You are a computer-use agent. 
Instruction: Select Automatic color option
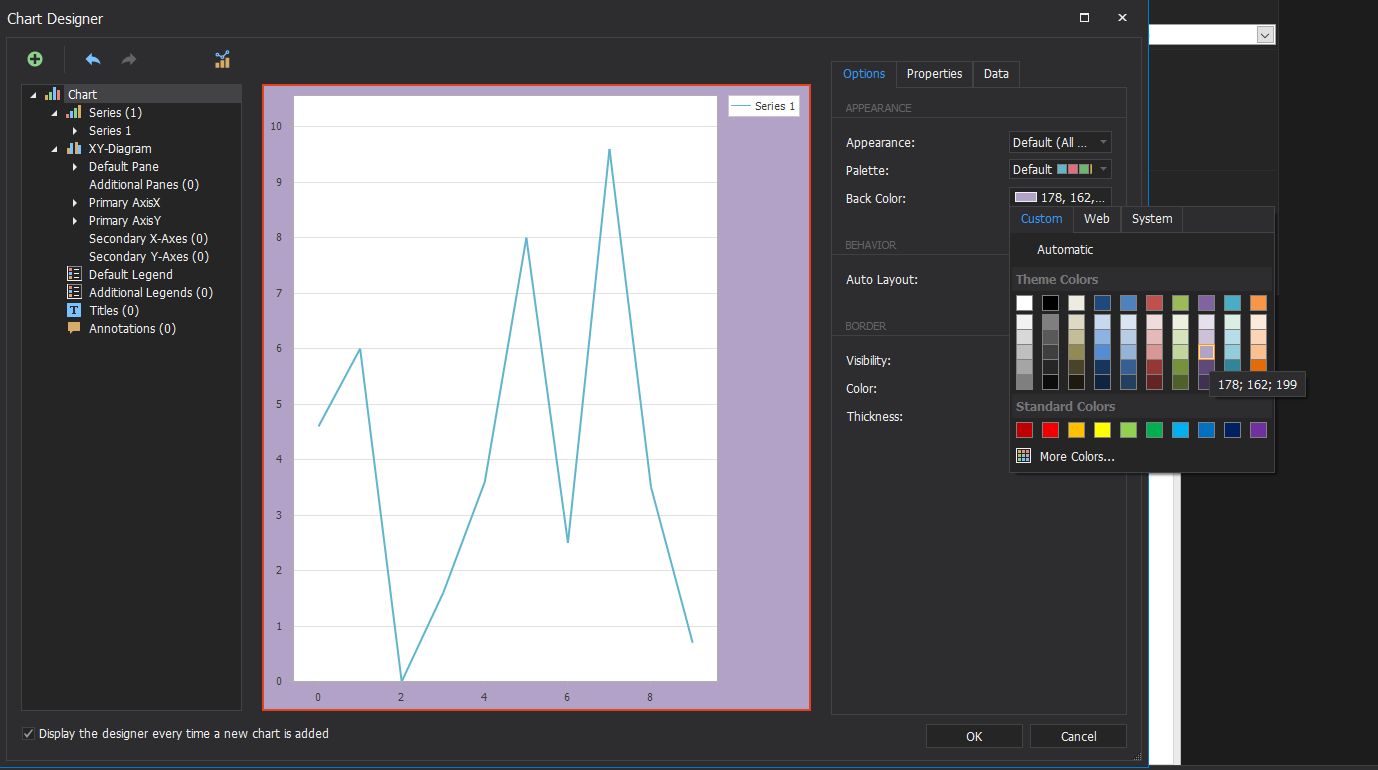(1065, 250)
